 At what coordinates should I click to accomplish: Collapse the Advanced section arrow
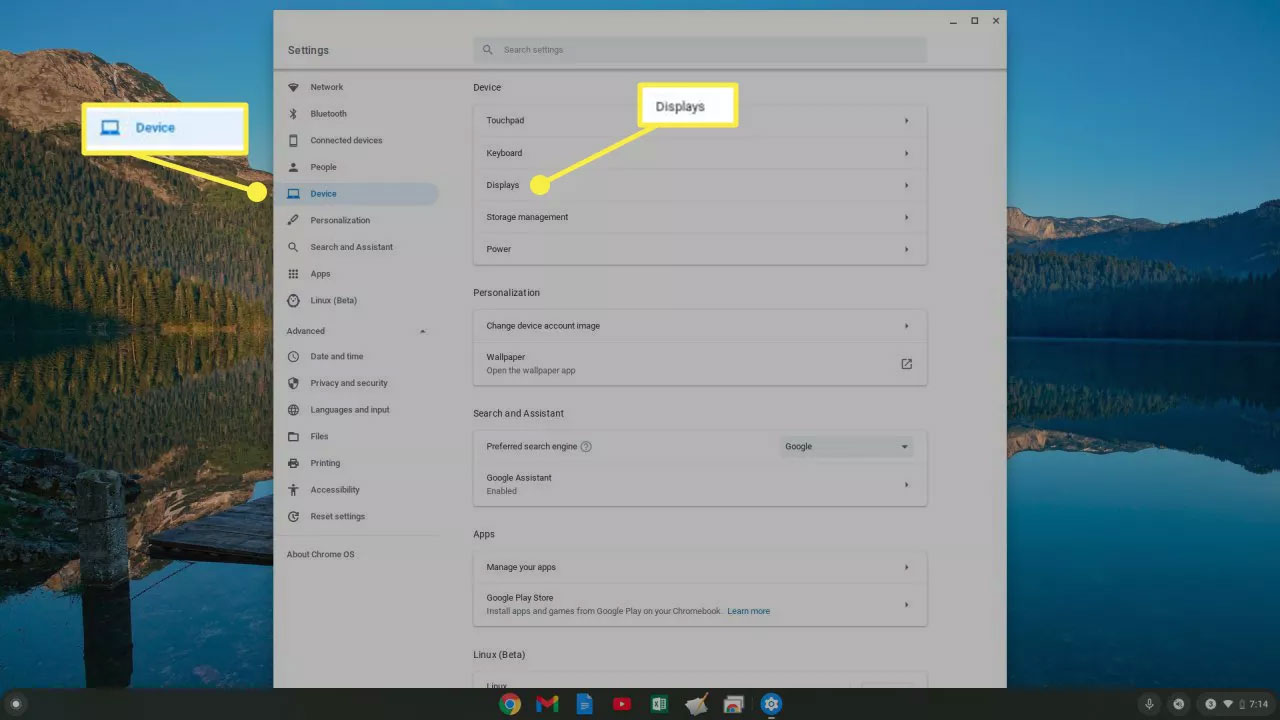click(423, 331)
